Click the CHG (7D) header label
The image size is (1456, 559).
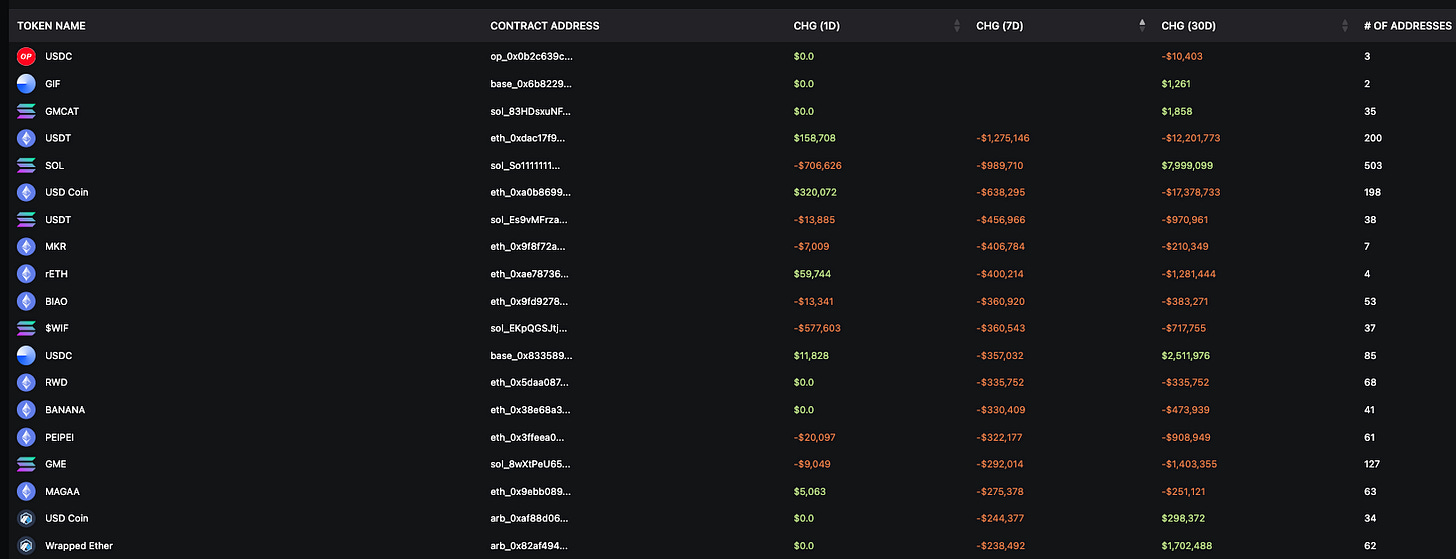pos(1000,26)
